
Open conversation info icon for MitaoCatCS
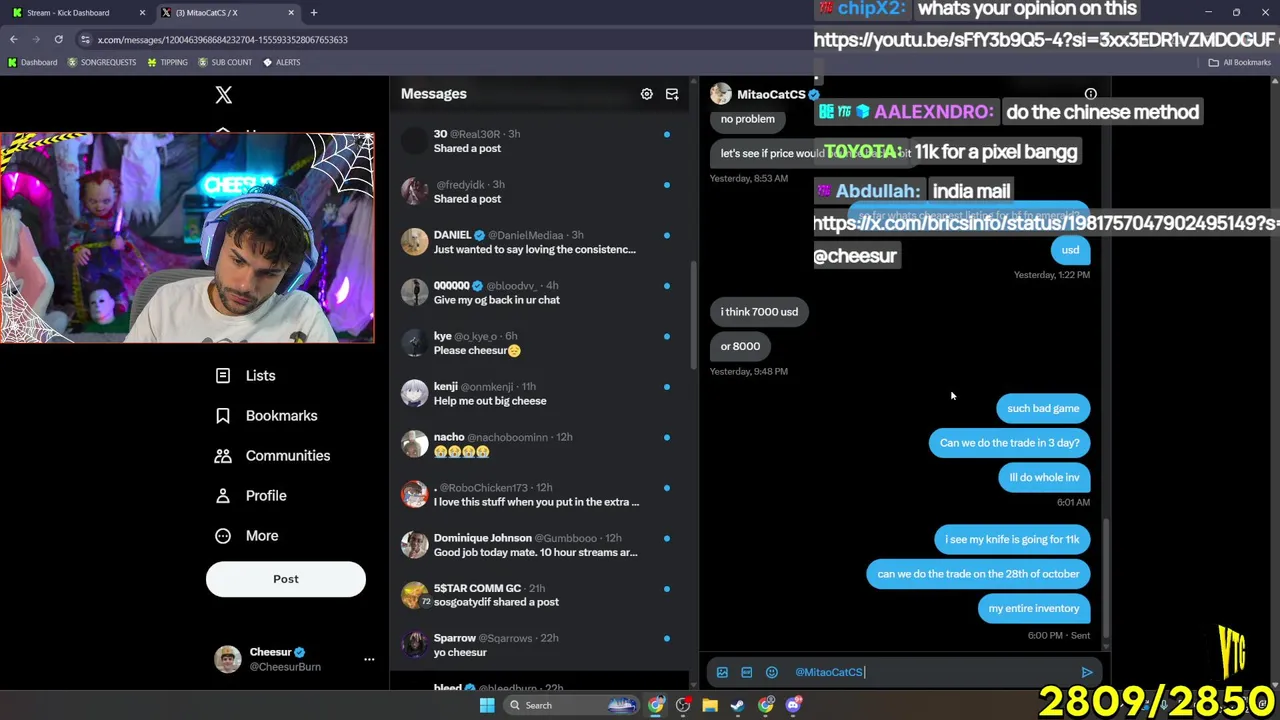click(1091, 94)
